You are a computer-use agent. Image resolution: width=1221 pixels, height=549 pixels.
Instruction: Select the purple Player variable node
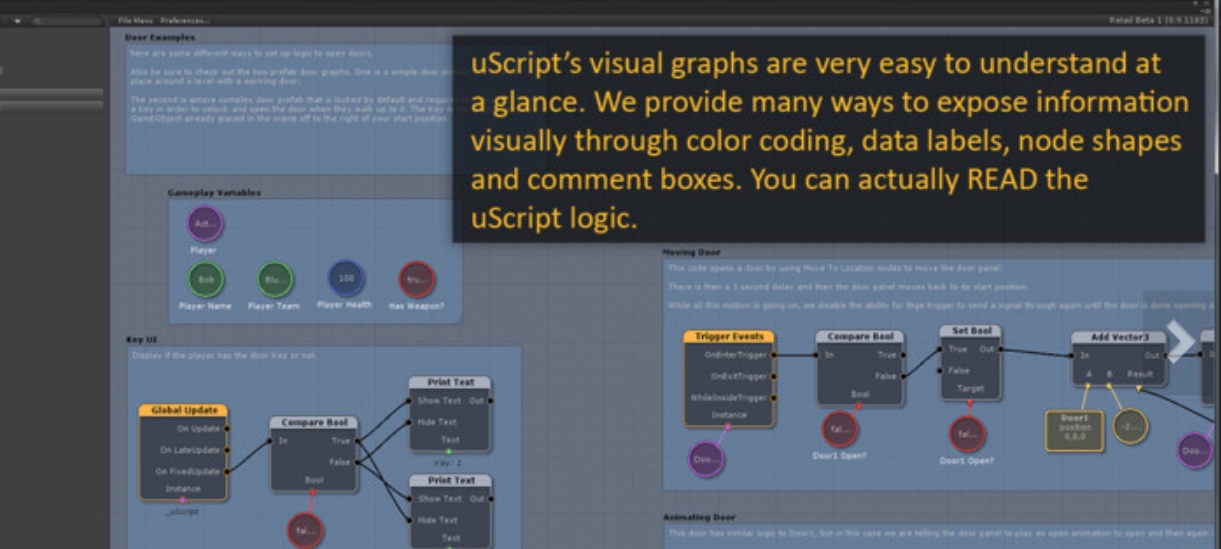(x=206, y=224)
